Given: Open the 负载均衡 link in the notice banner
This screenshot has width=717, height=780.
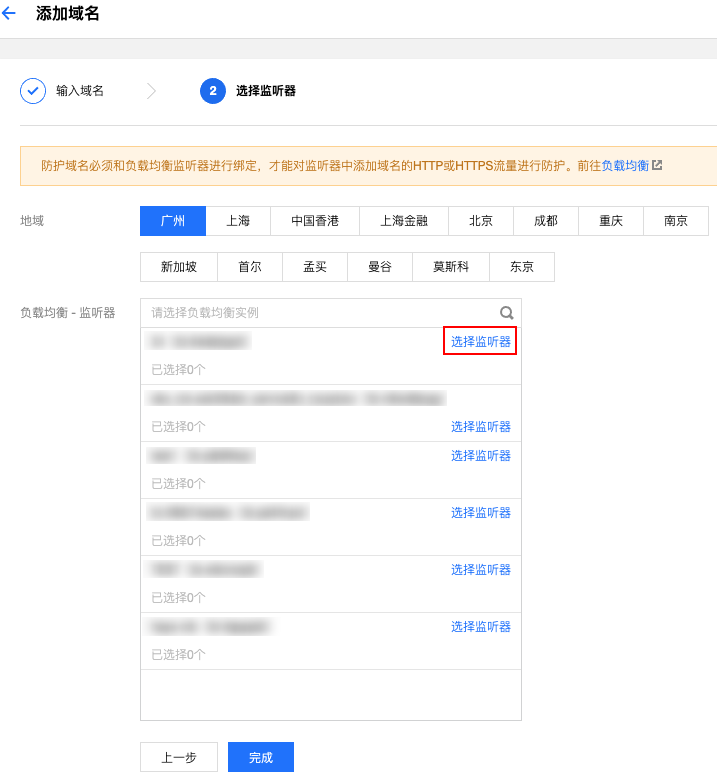Looking at the screenshot, I should click(625, 165).
